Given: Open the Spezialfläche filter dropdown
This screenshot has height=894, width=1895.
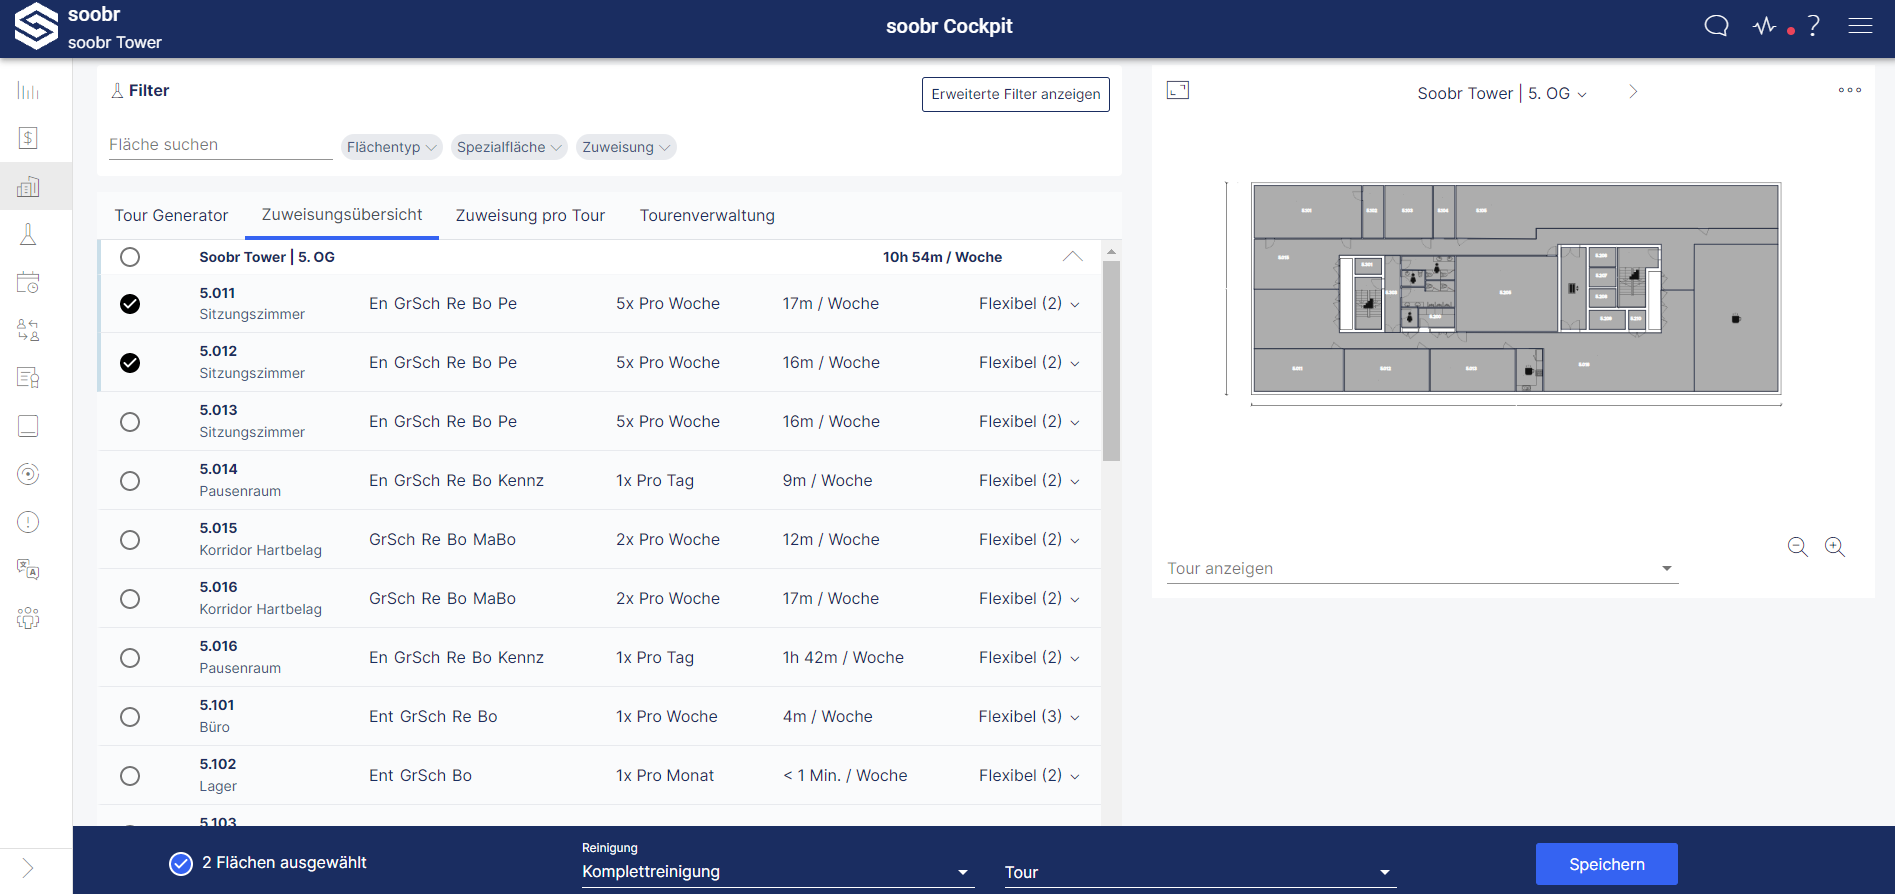Looking at the screenshot, I should pyautogui.click(x=509, y=147).
